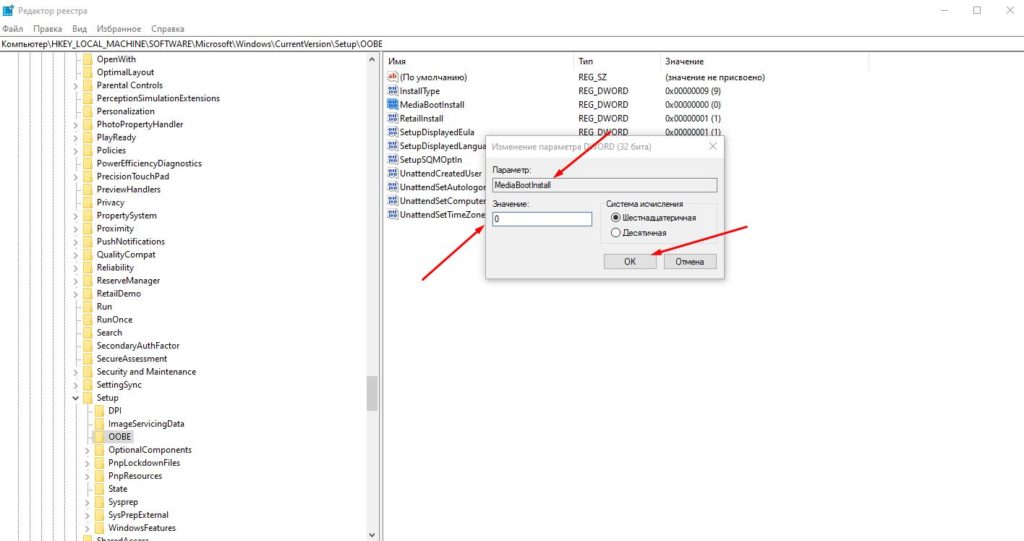Select the State tree item
1024x541 pixels.
click(x=118, y=489)
